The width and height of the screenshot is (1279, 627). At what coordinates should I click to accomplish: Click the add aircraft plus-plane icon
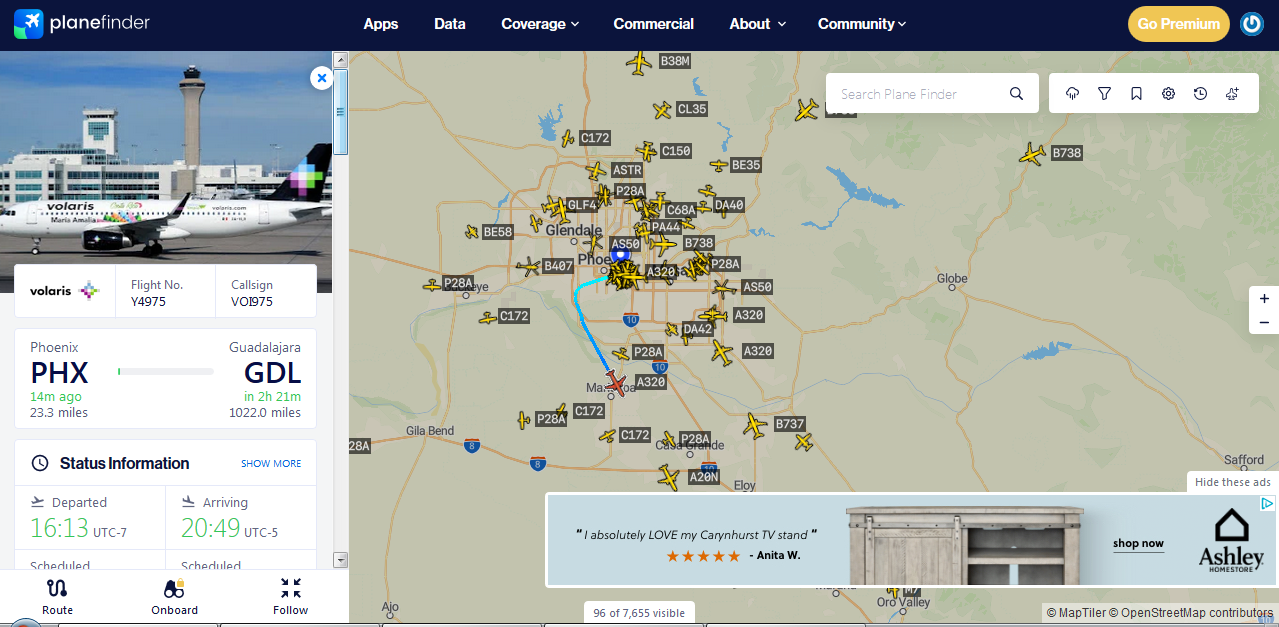pos(1232,94)
